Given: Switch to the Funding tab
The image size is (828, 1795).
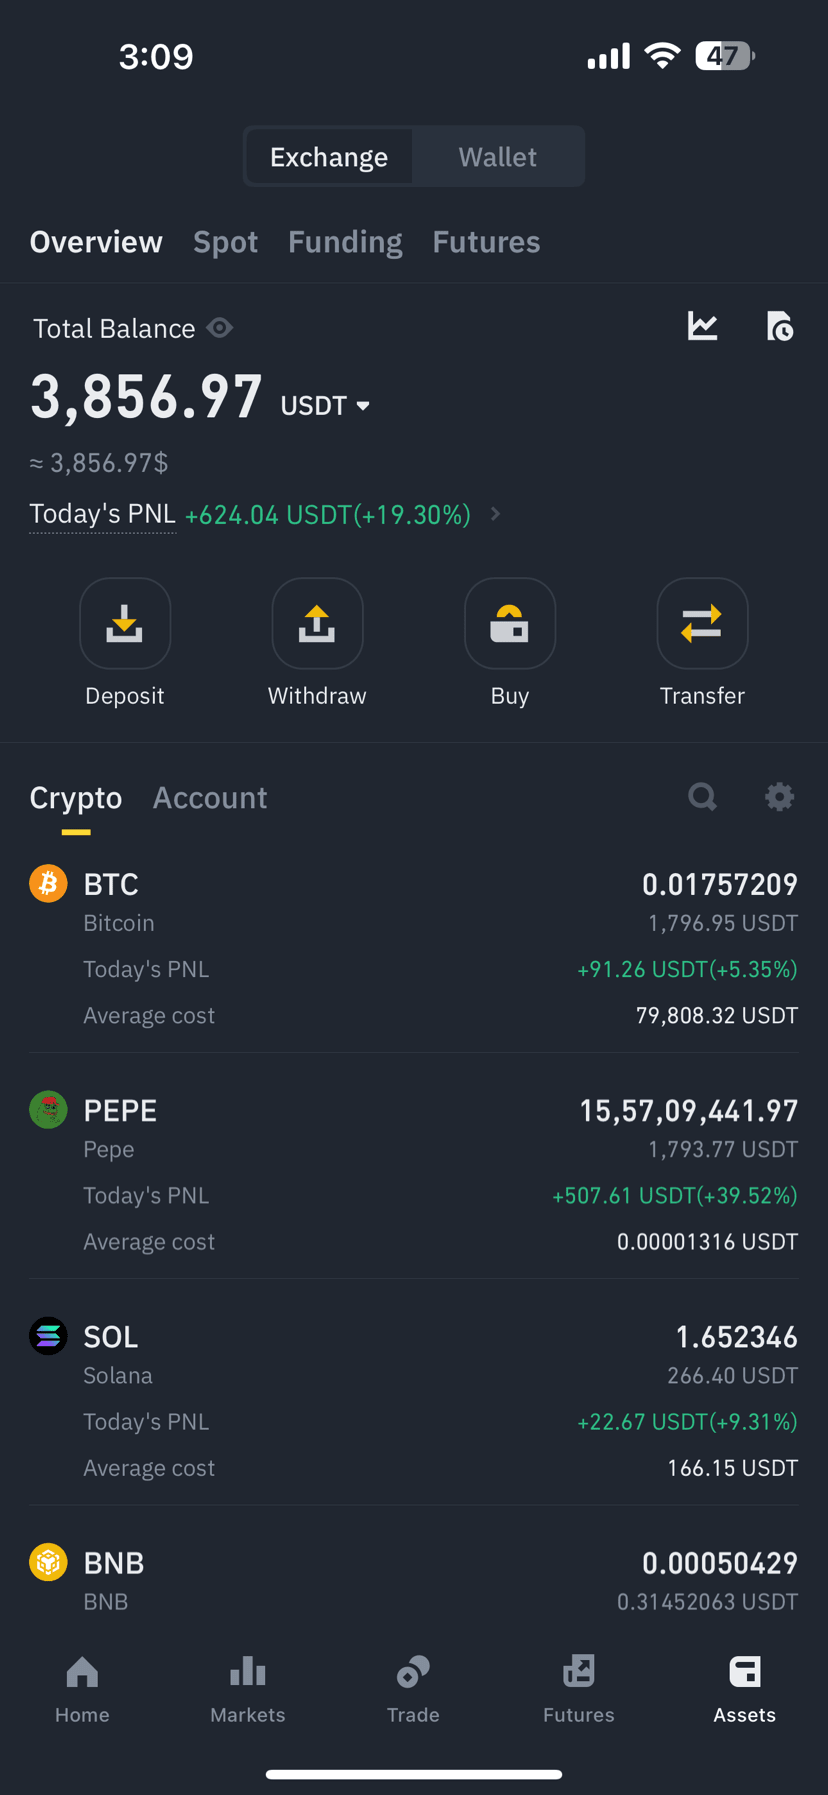Looking at the screenshot, I should pos(345,242).
